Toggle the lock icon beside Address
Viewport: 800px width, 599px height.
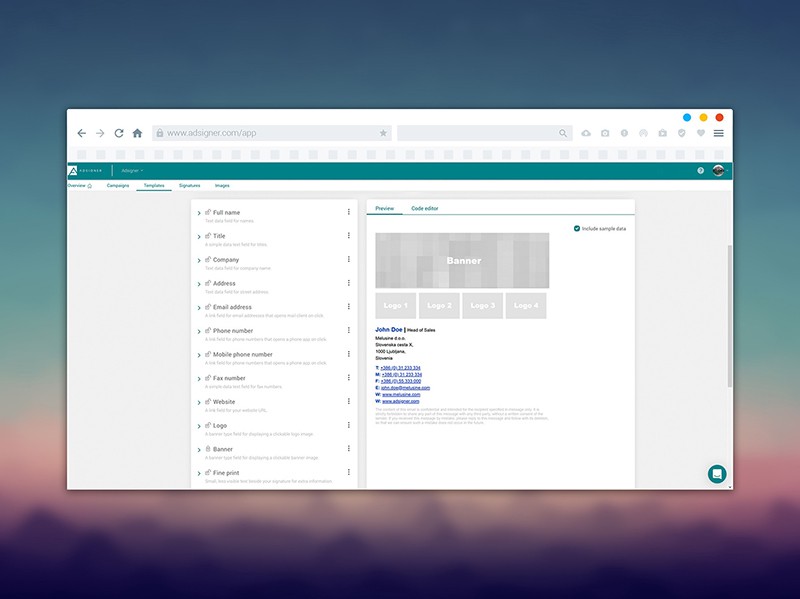pos(208,283)
